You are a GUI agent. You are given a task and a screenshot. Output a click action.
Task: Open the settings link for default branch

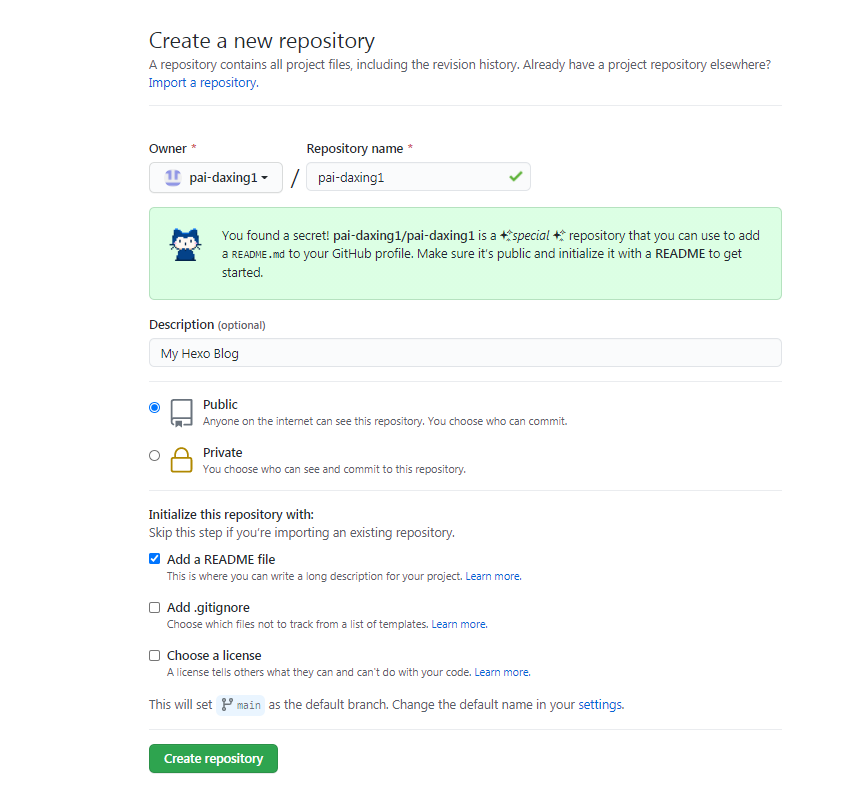click(x=601, y=704)
